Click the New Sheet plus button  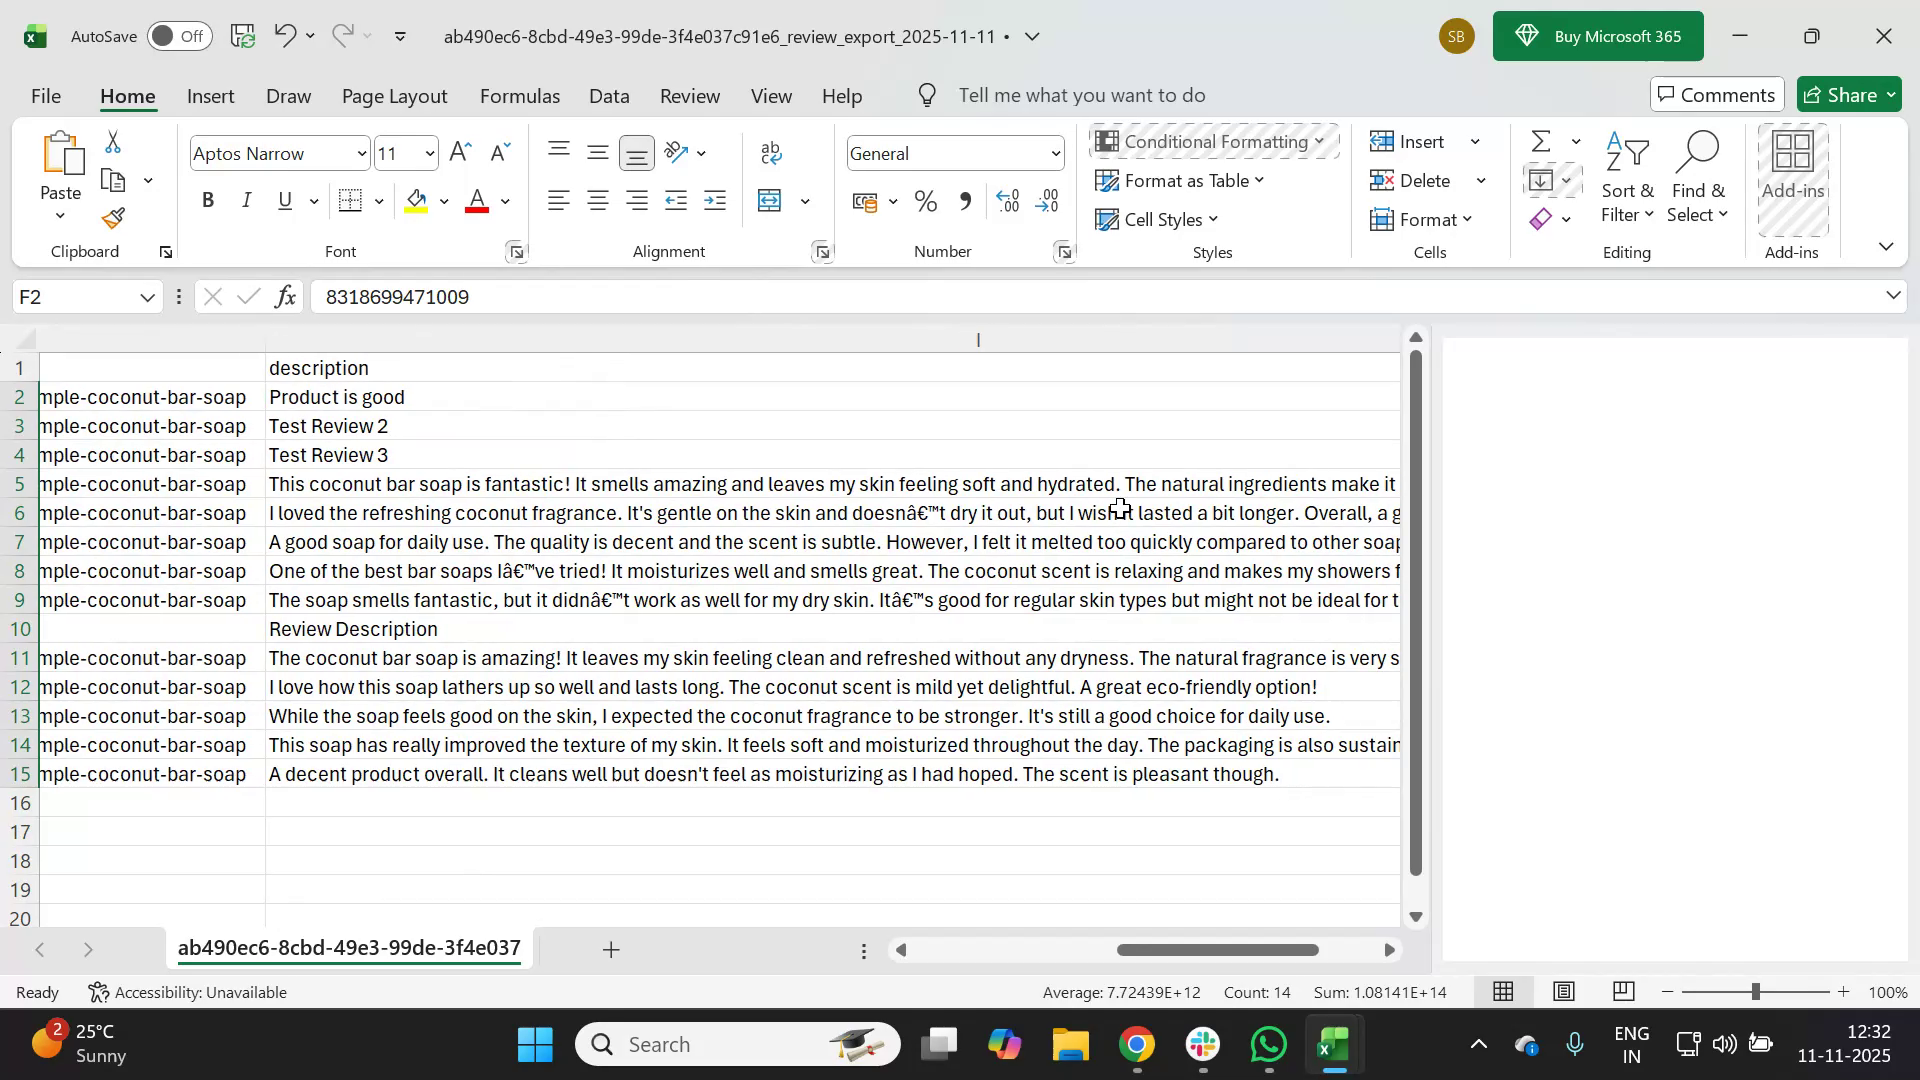coord(611,949)
